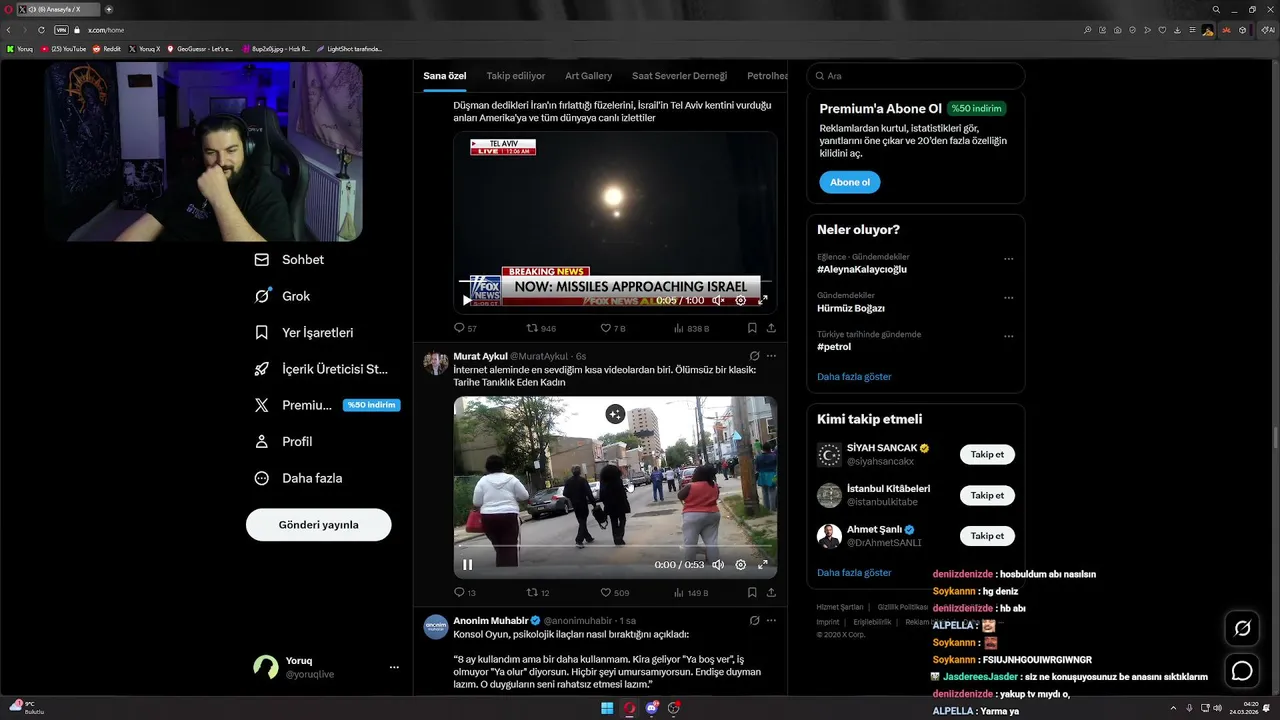Click the Opera icon in the taskbar
The height and width of the screenshot is (720, 1280).
click(629, 708)
